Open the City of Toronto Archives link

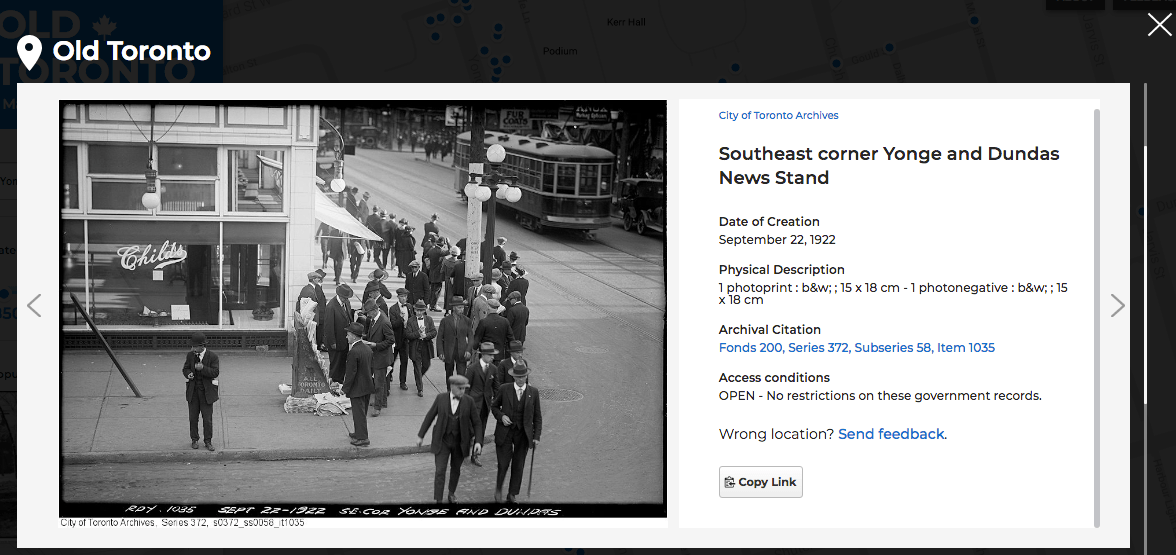point(778,116)
